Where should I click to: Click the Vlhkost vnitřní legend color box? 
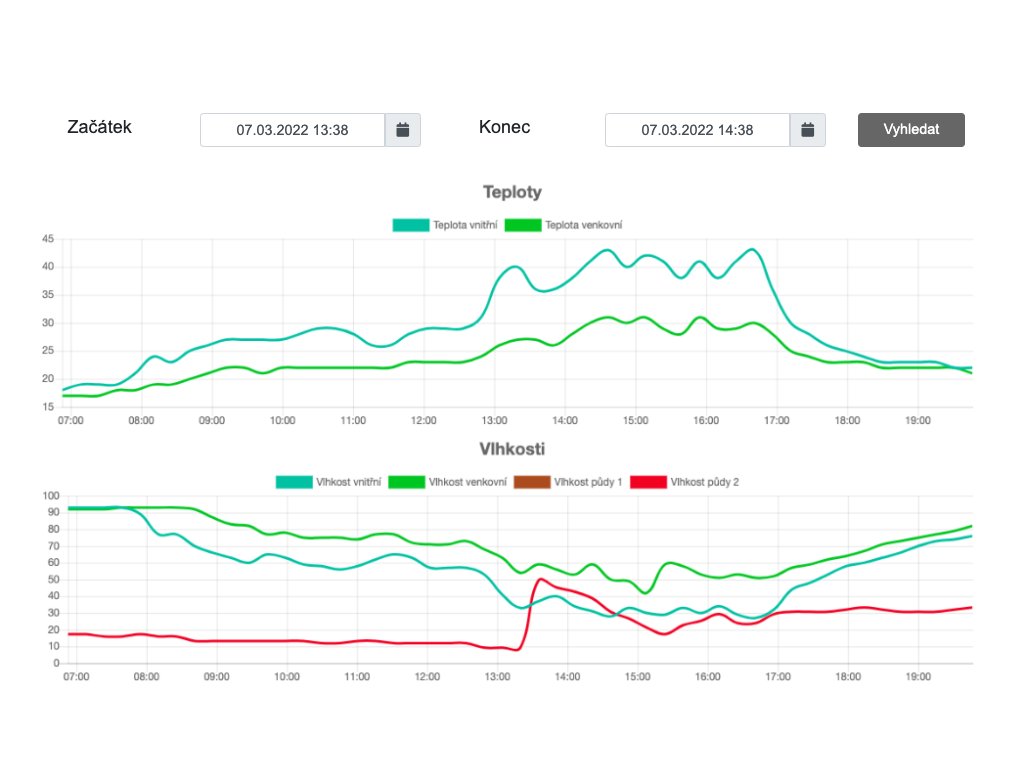293,482
